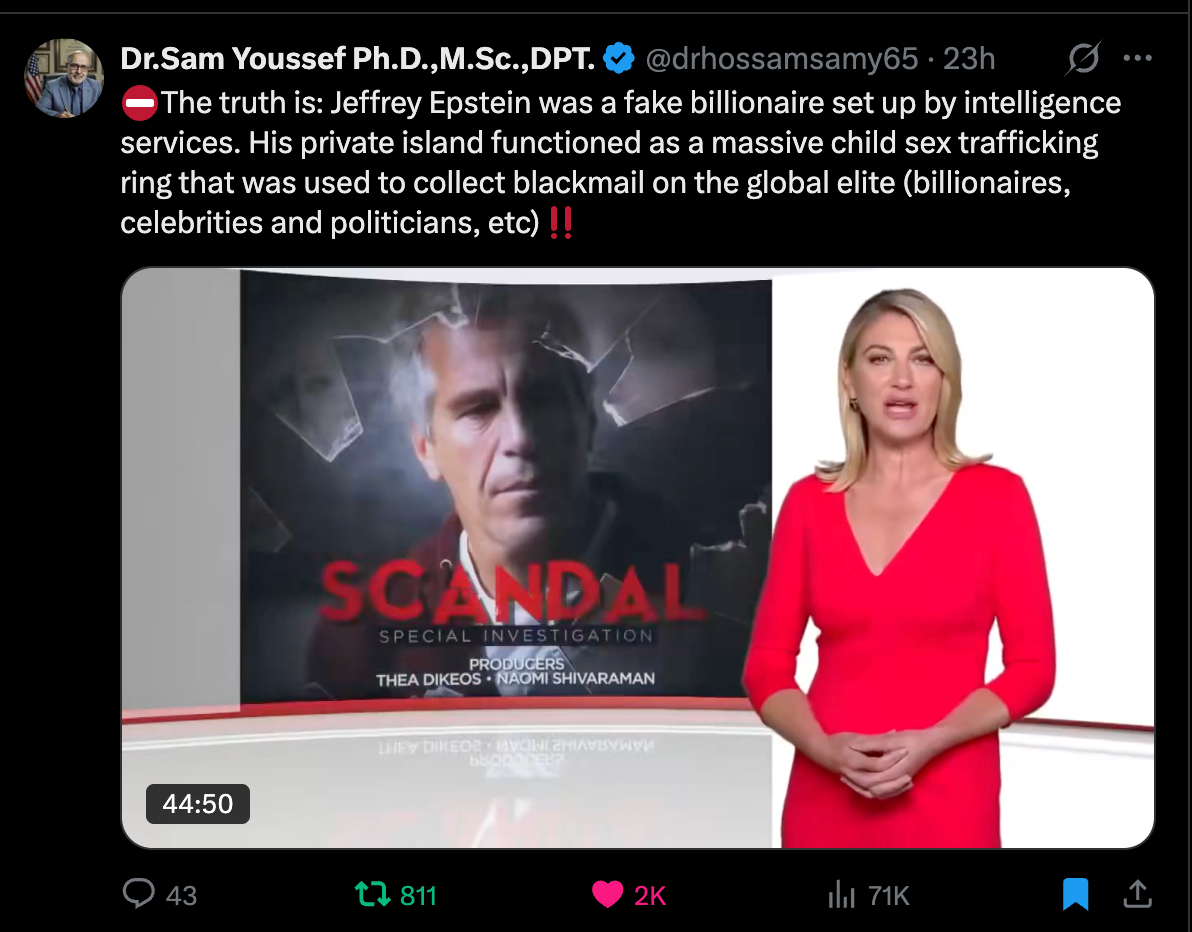Click the 811 repost count
The image size is (1192, 932).
tap(418, 896)
